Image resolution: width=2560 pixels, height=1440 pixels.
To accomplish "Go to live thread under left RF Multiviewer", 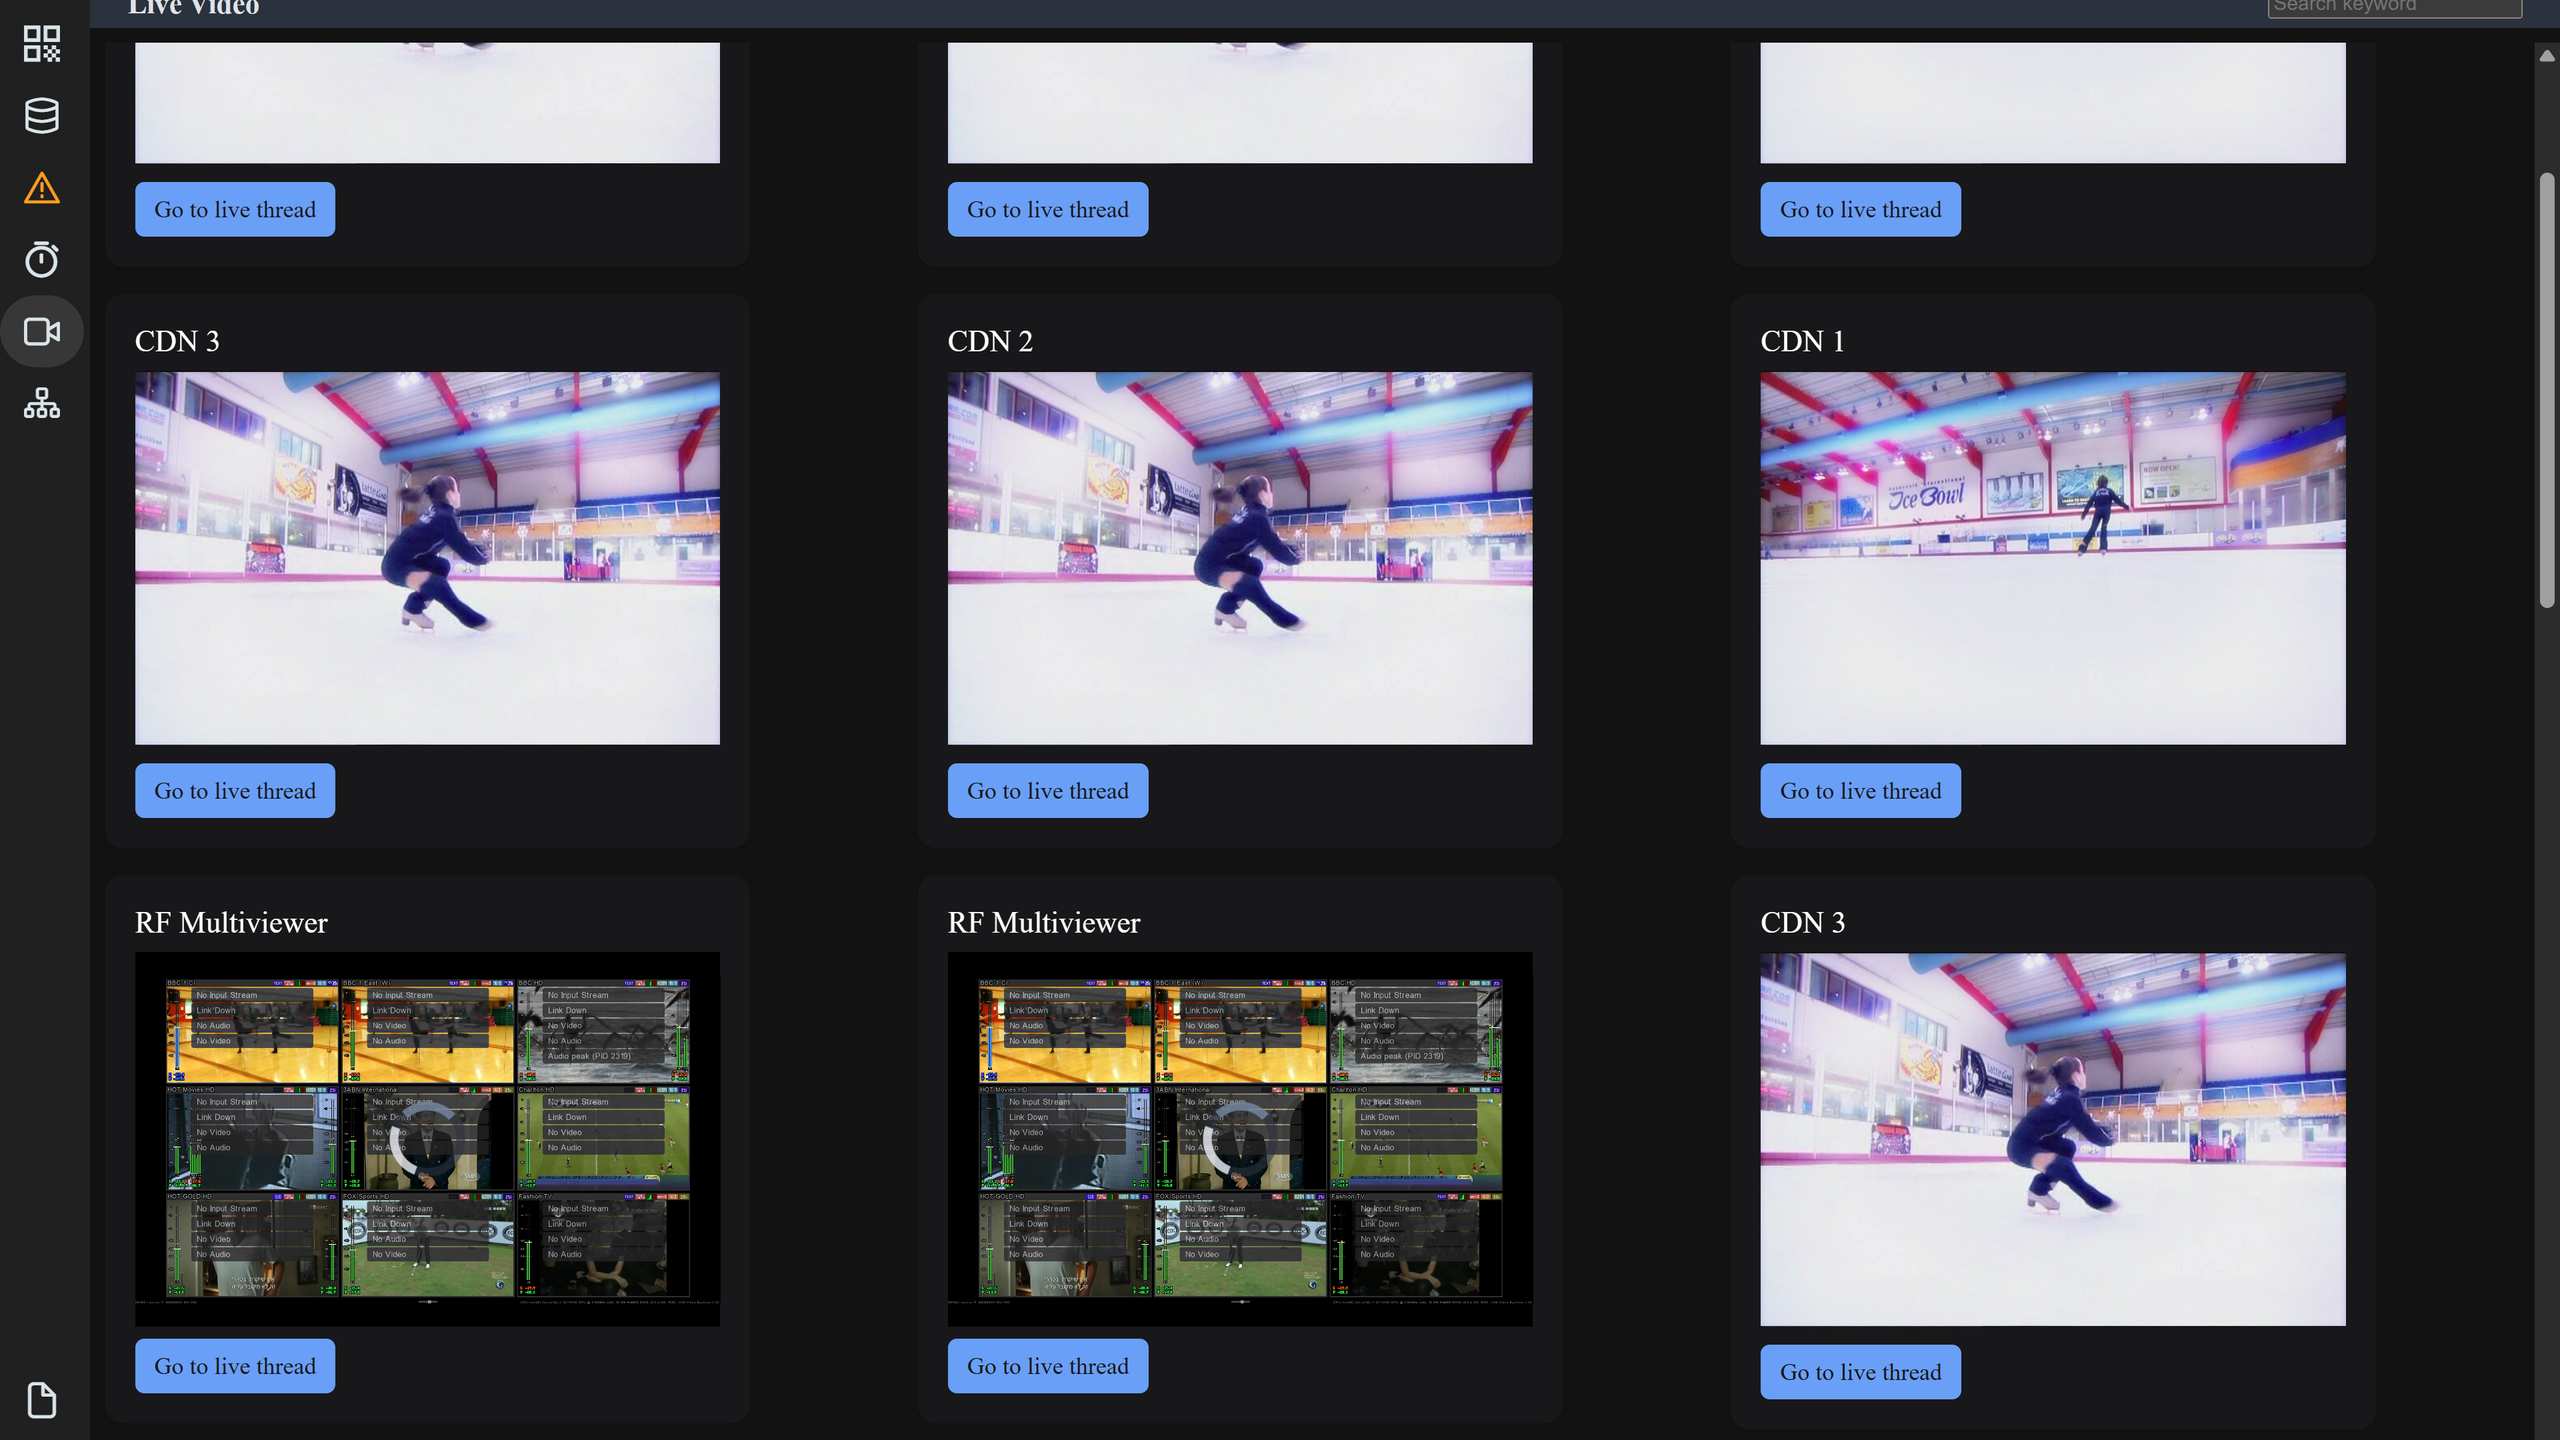I will (x=235, y=1365).
